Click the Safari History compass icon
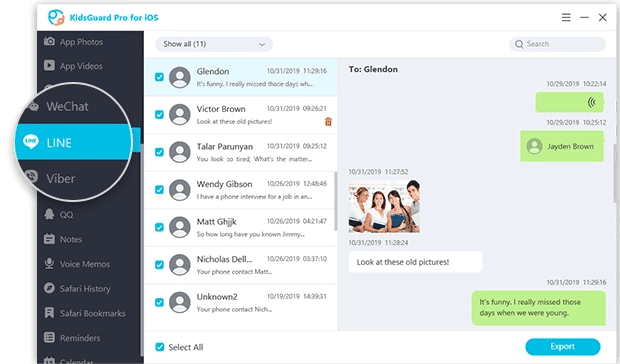620x364 pixels. 49,288
